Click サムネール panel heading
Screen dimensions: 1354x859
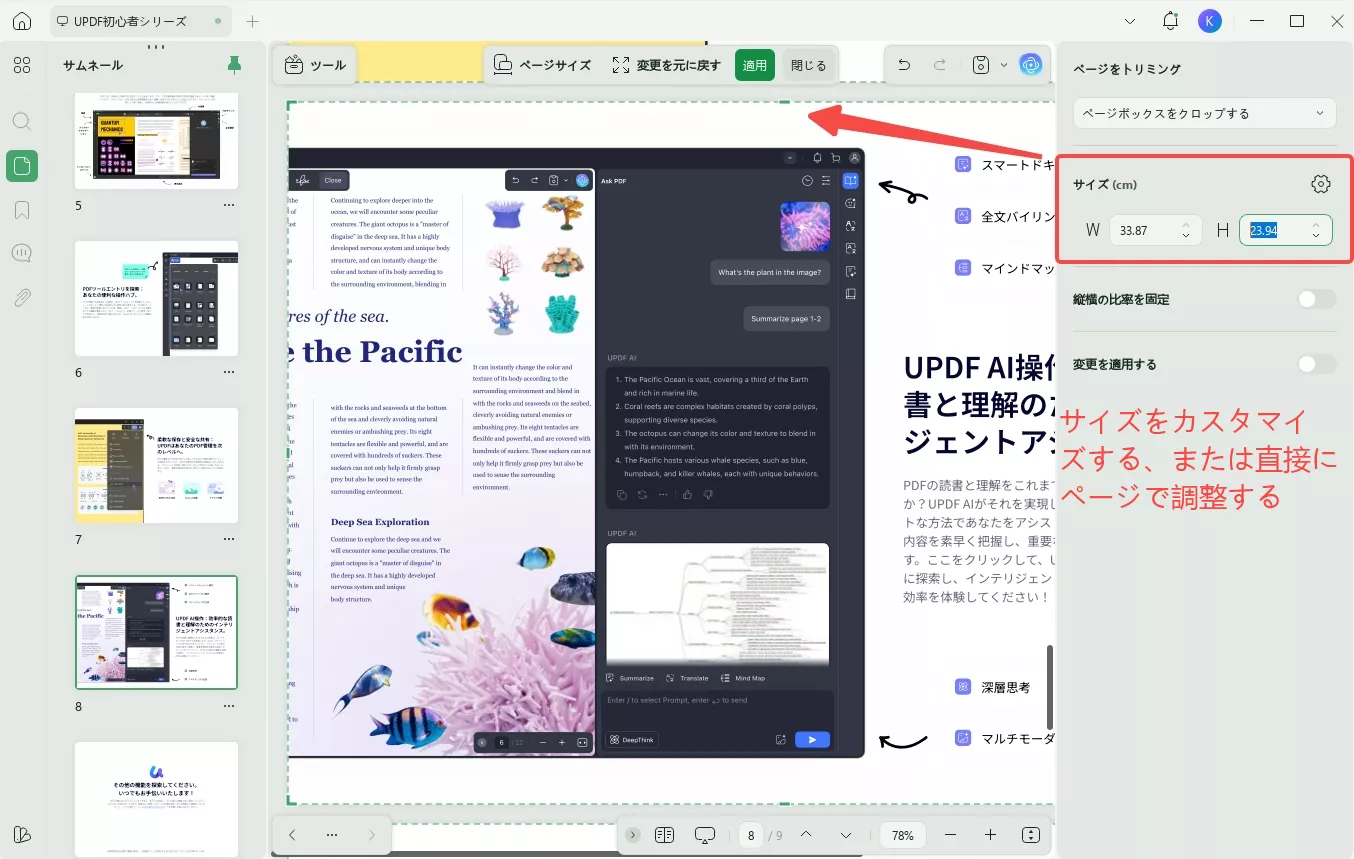pyautogui.click(x=93, y=65)
